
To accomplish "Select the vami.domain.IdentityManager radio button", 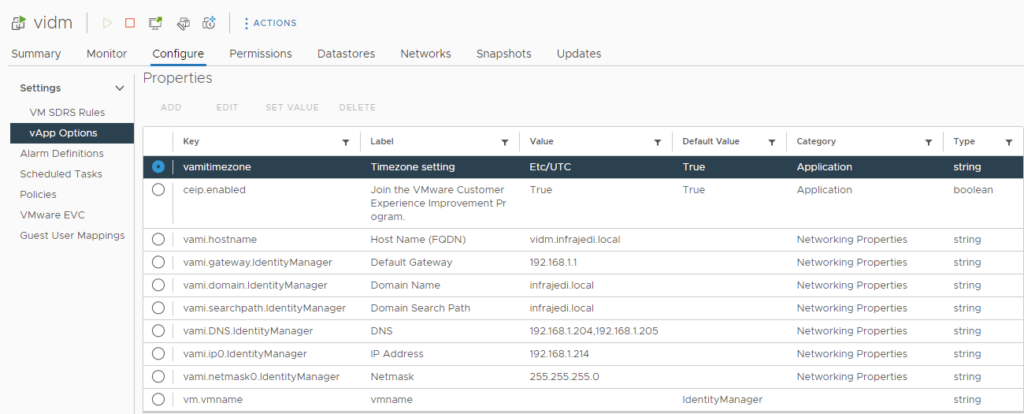I will tap(158, 285).
